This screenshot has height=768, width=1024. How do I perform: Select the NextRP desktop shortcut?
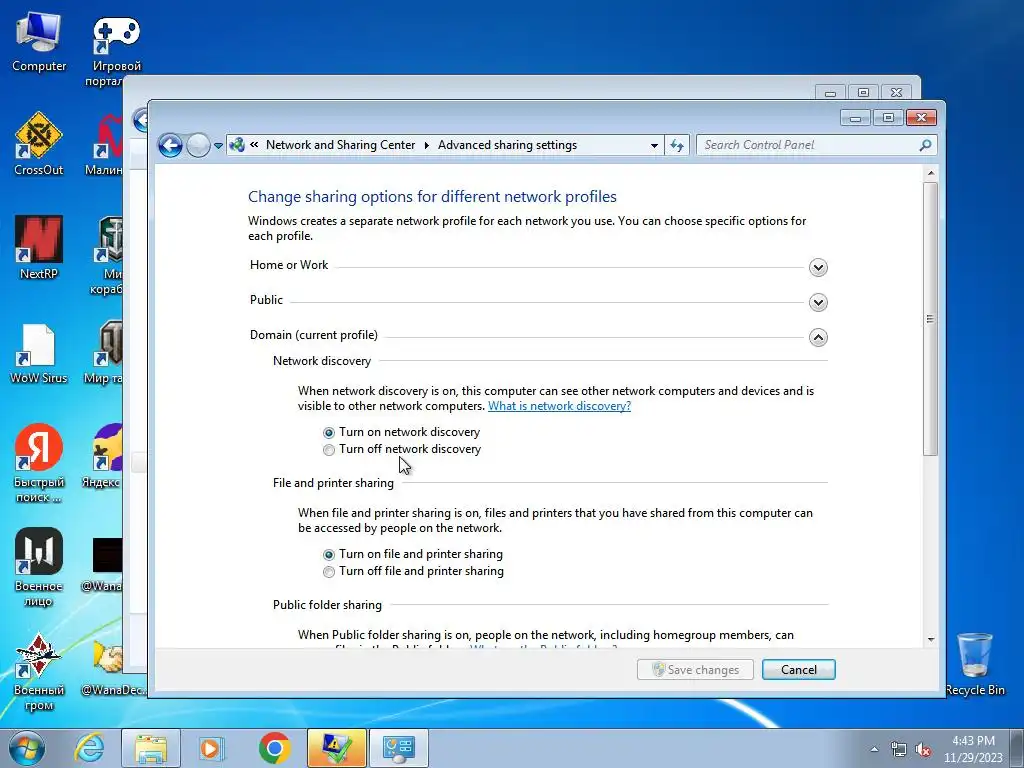click(39, 248)
